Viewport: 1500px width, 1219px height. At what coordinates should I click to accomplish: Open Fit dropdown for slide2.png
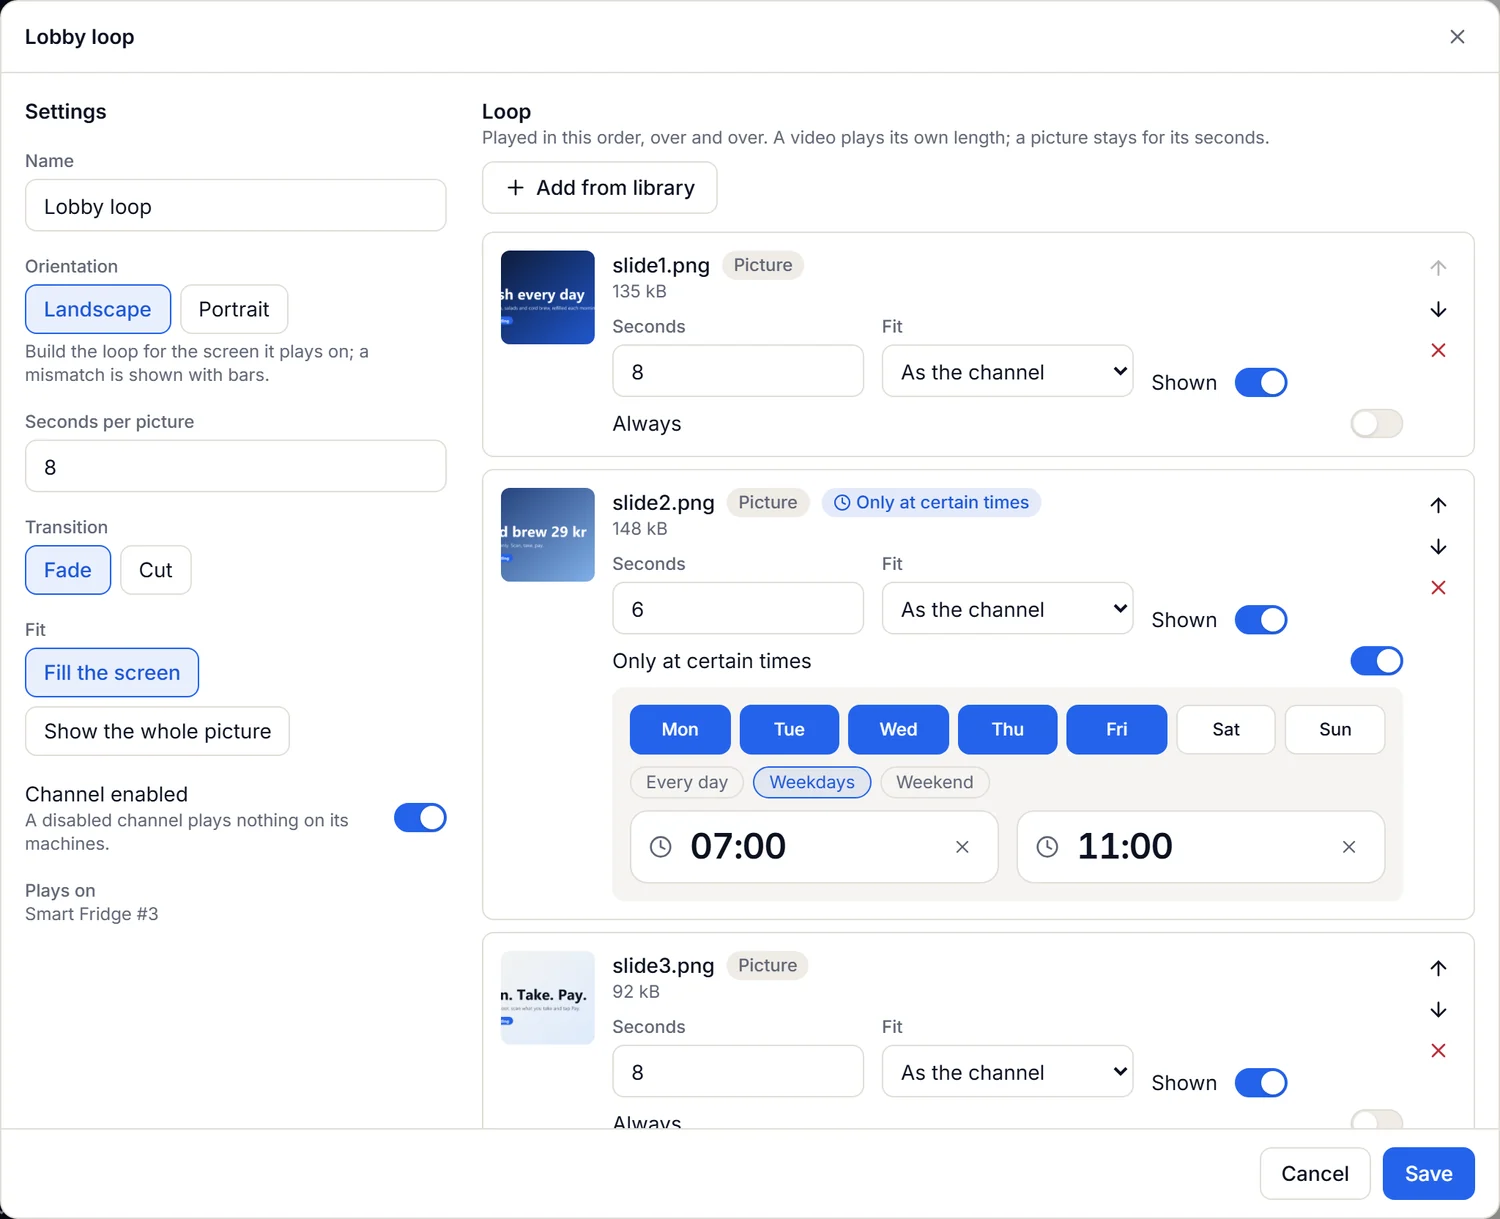(x=1007, y=608)
